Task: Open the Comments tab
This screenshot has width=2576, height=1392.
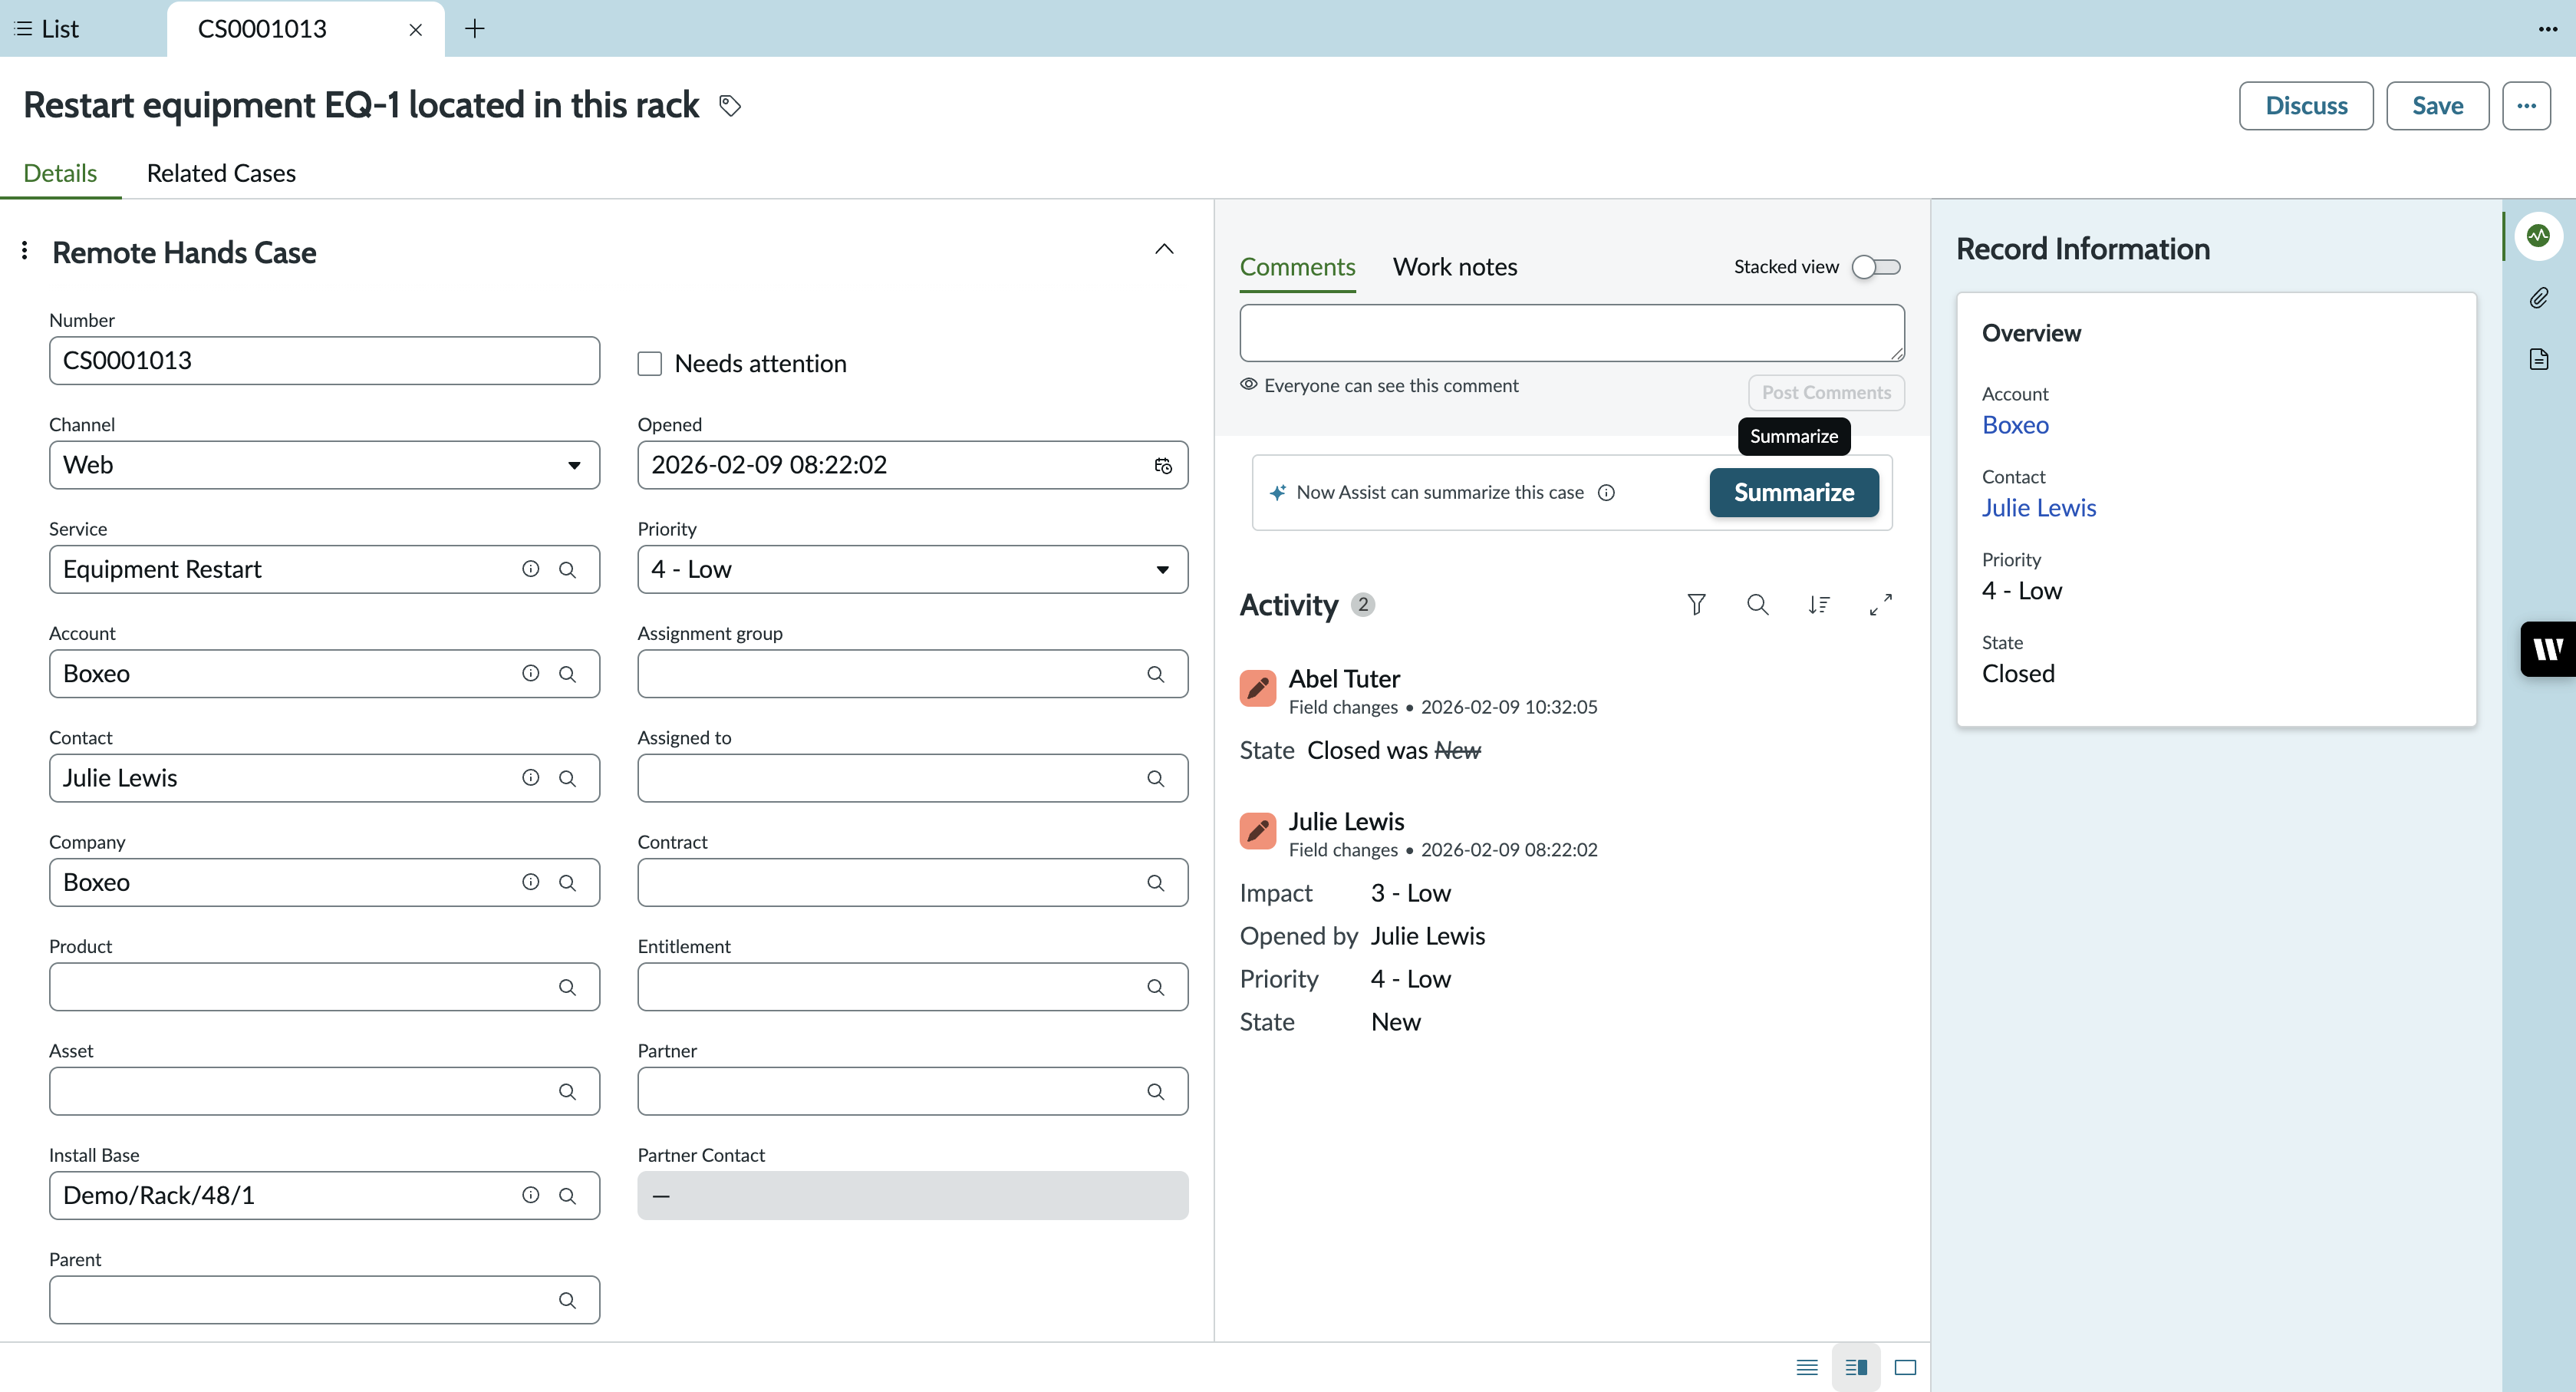Action: (x=1297, y=267)
